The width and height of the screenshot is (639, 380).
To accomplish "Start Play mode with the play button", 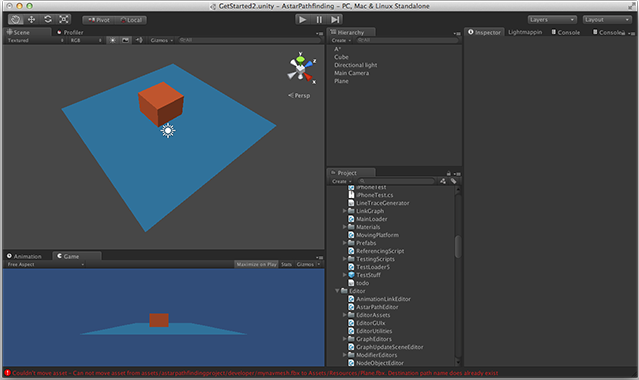I will point(303,20).
